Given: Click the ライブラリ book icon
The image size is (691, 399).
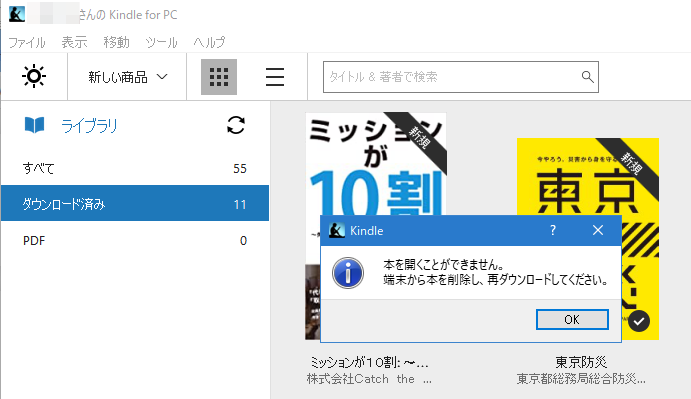Looking at the screenshot, I should [x=34, y=125].
